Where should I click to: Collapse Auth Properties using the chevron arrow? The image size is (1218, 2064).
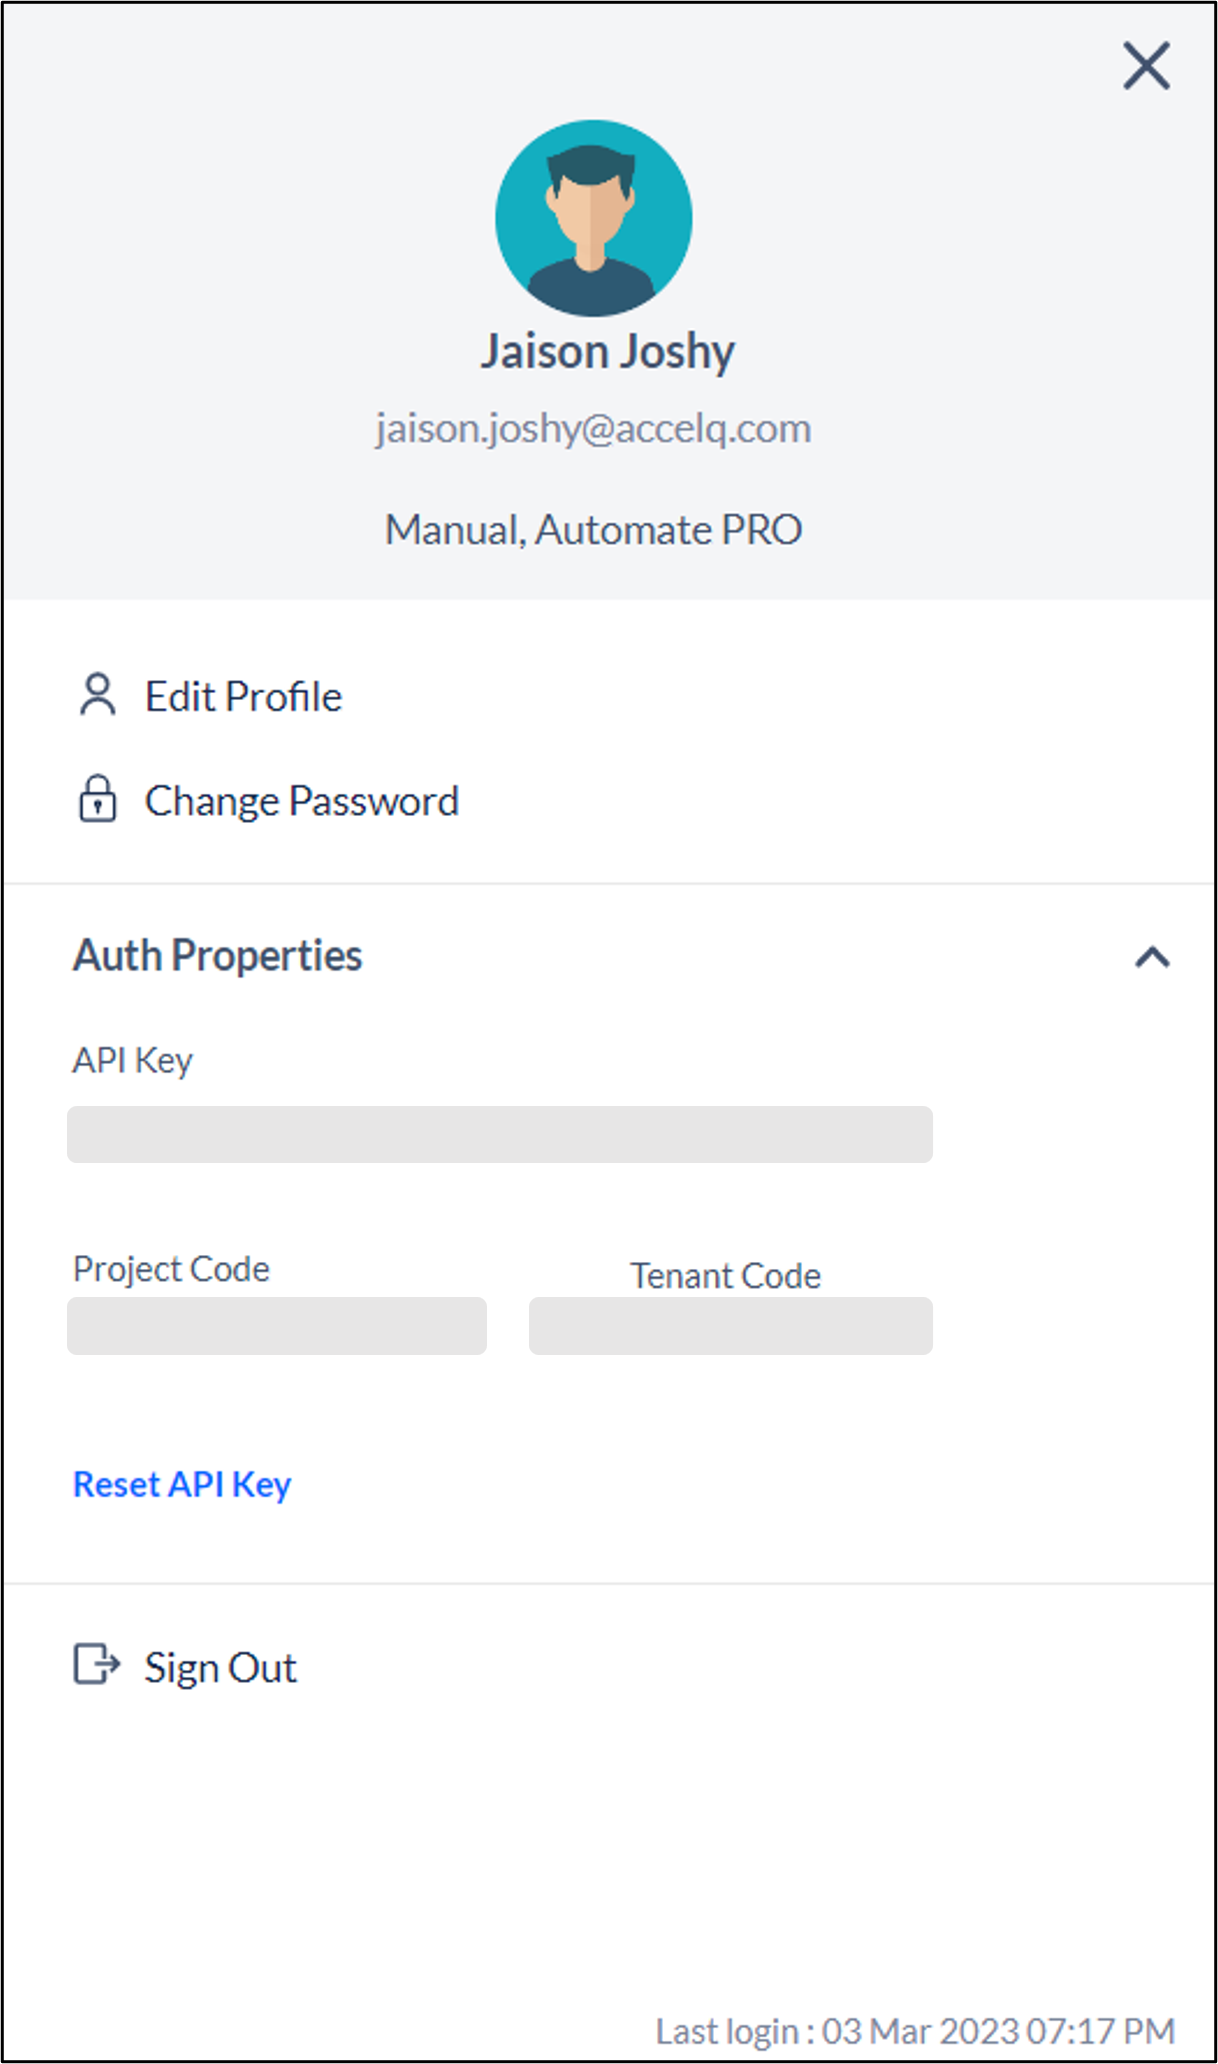(1152, 957)
